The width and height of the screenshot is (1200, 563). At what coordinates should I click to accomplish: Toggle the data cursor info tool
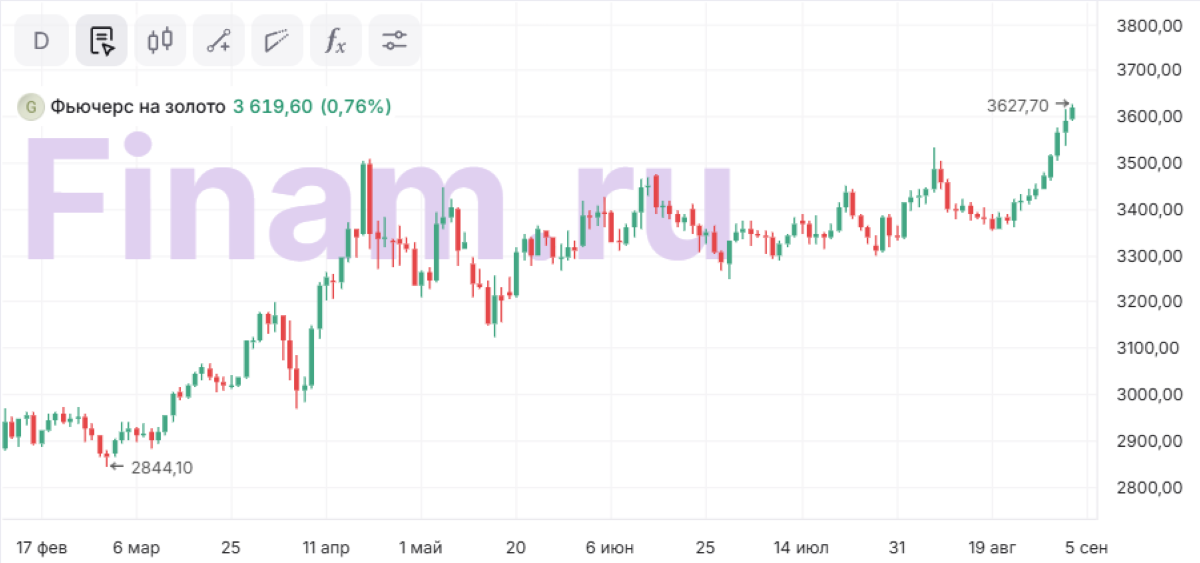click(101, 41)
